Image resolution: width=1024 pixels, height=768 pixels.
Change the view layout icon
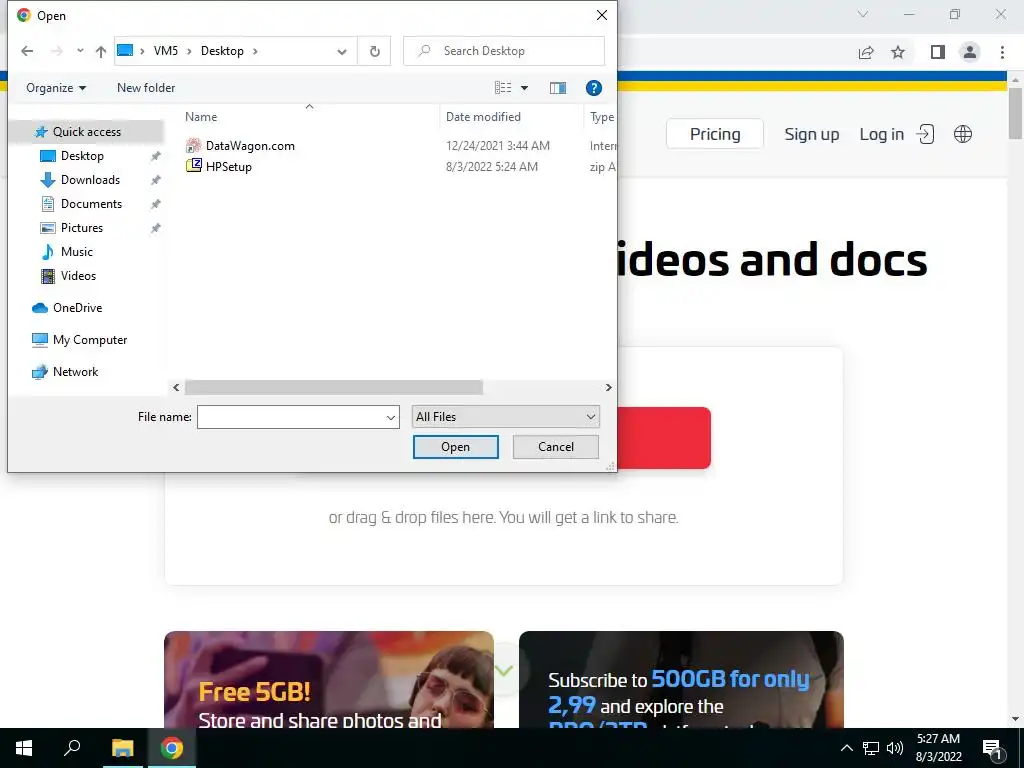(x=503, y=88)
